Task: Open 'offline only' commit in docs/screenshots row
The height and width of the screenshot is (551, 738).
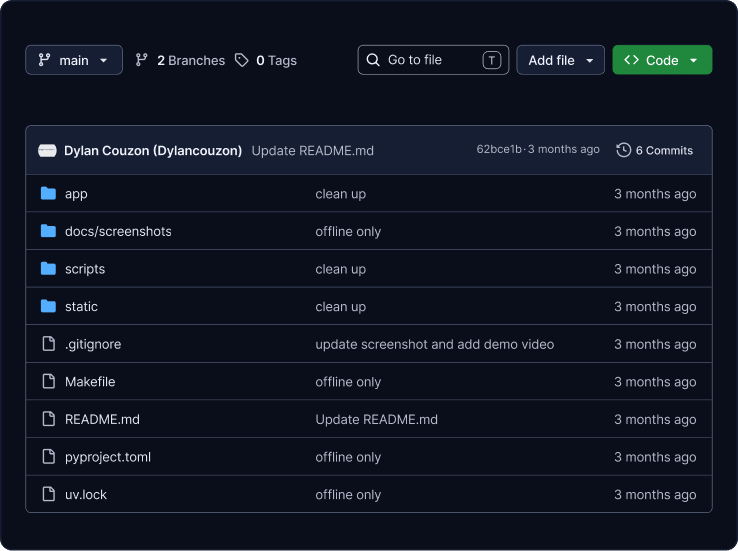Action: click(x=348, y=232)
